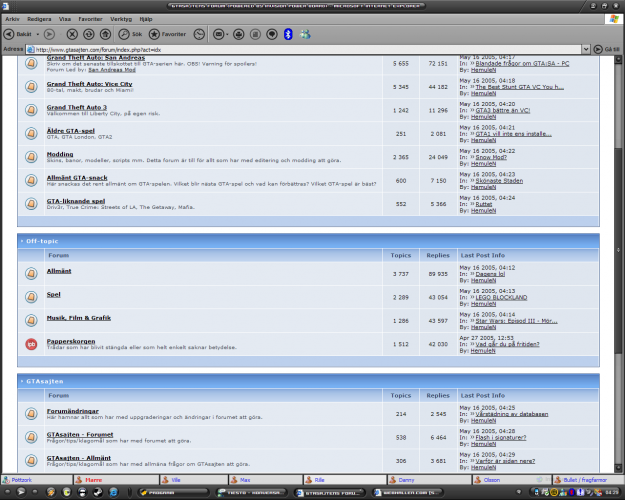Open the Grand Theft Auto 3 forum
The height and width of the screenshot is (500, 625).
tap(76, 106)
